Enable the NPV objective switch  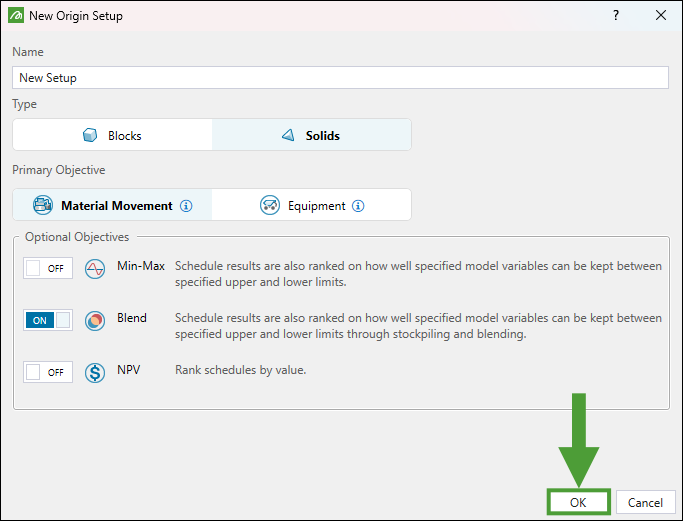click(x=48, y=372)
